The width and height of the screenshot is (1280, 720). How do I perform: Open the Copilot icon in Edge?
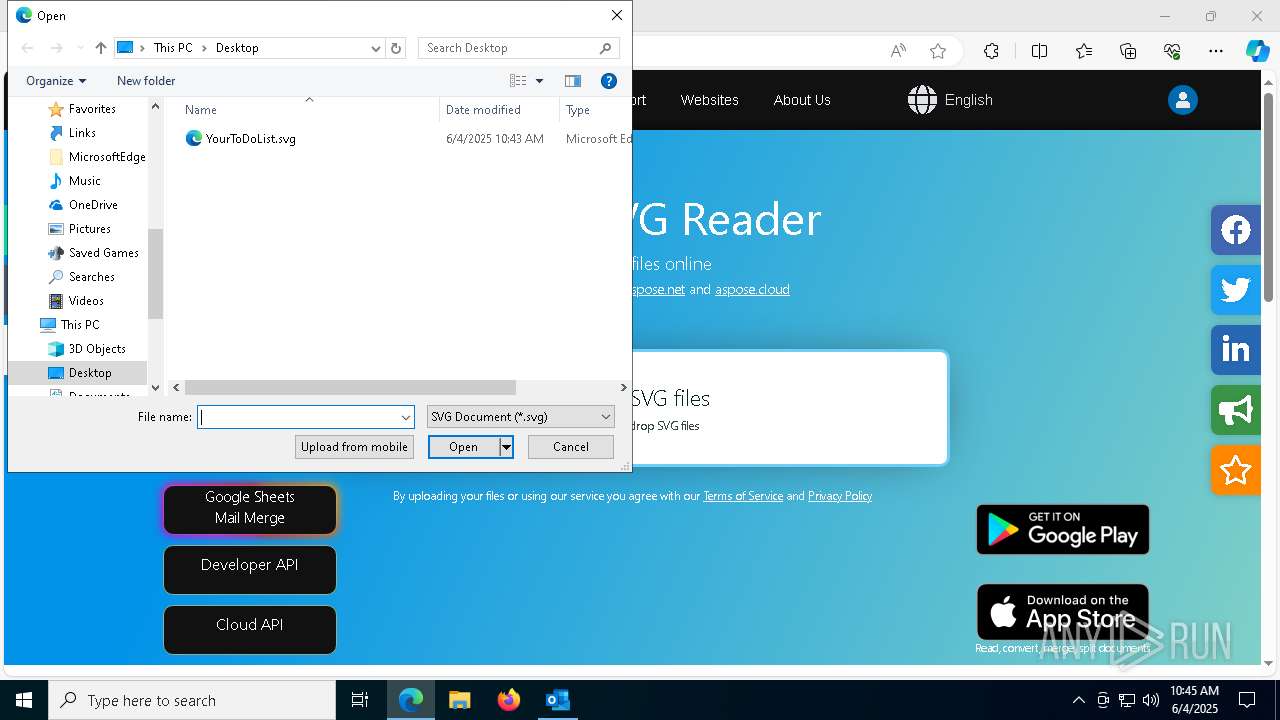pos(1257,51)
